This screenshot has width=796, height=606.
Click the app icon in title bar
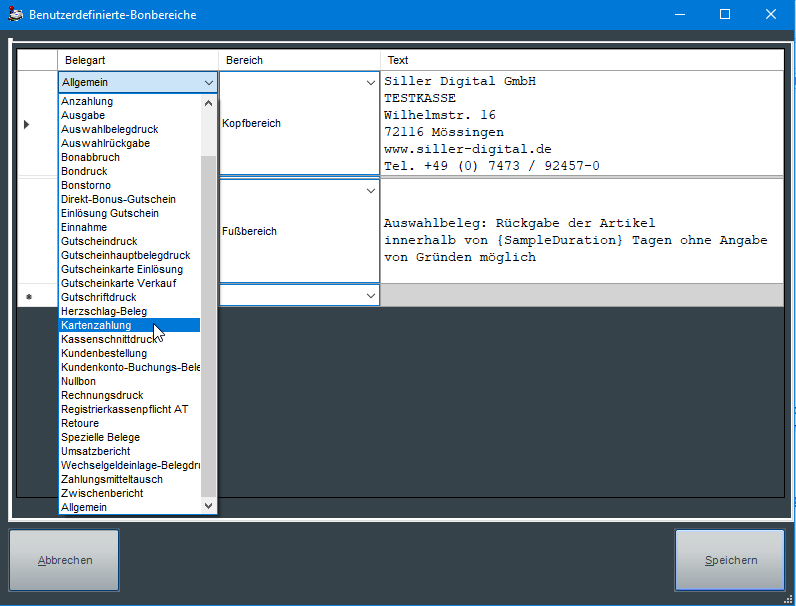[x=15, y=15]
